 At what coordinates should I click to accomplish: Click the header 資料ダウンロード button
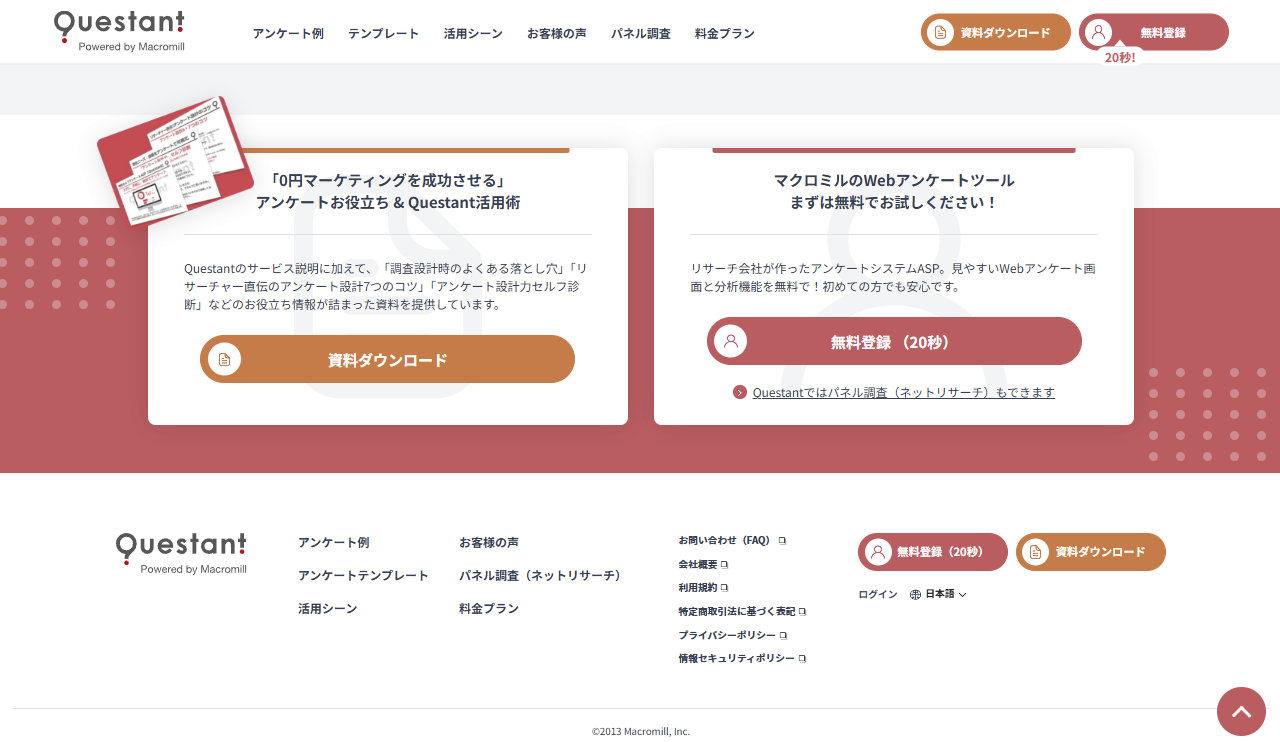click(996, 32)
